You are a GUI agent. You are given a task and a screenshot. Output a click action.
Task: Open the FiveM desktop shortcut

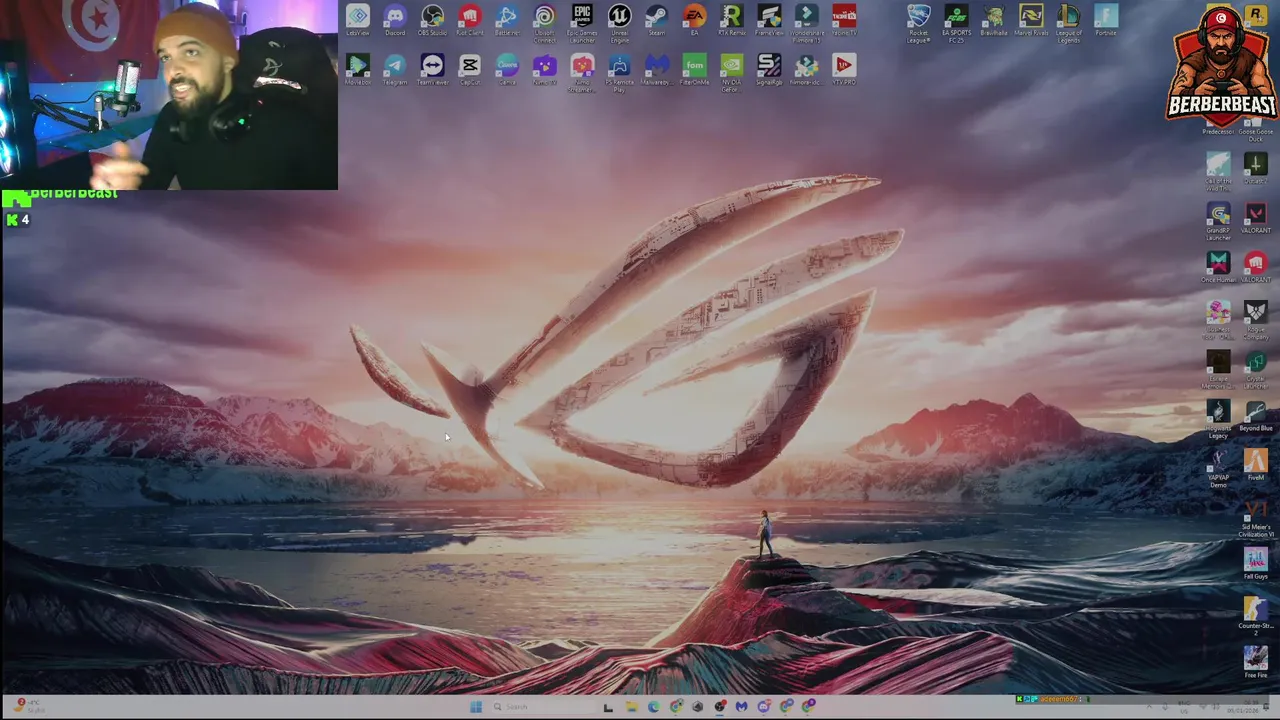click(1256, 464)
